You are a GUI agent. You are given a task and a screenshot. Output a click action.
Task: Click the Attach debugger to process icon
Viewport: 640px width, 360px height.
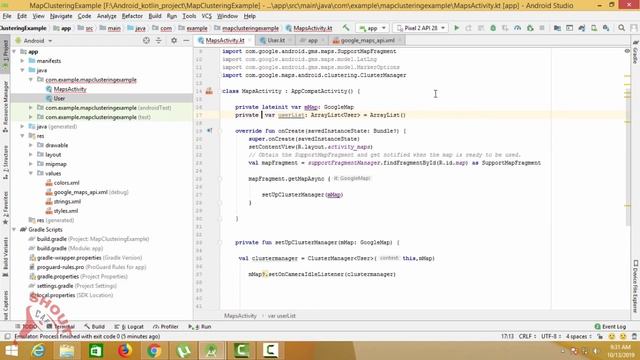click(x=530, y=28)
